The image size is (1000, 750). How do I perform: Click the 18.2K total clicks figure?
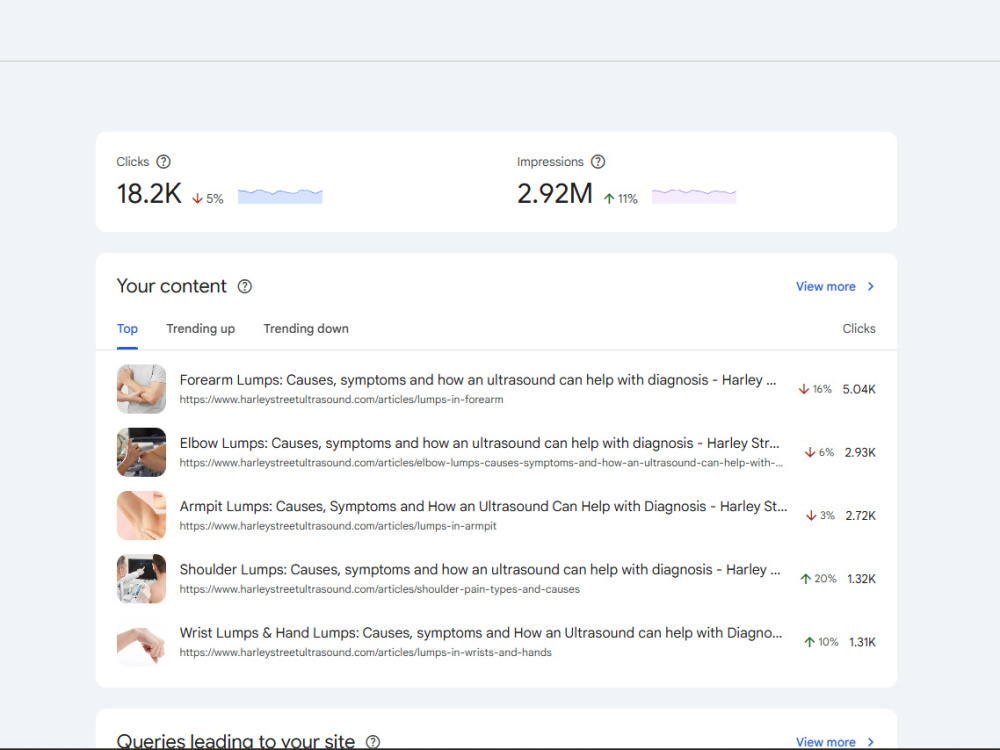click(149, 194)
